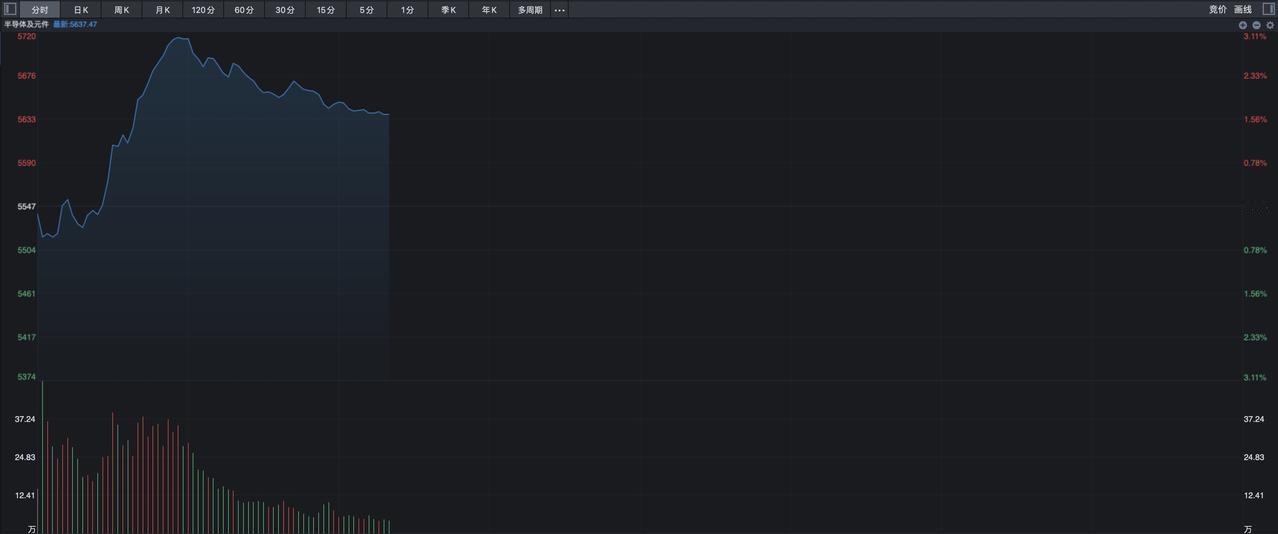Viewport: 1278px width, 534px height.
Task: Click the tallest green opening volume bar
Action: tap(42, 457)
